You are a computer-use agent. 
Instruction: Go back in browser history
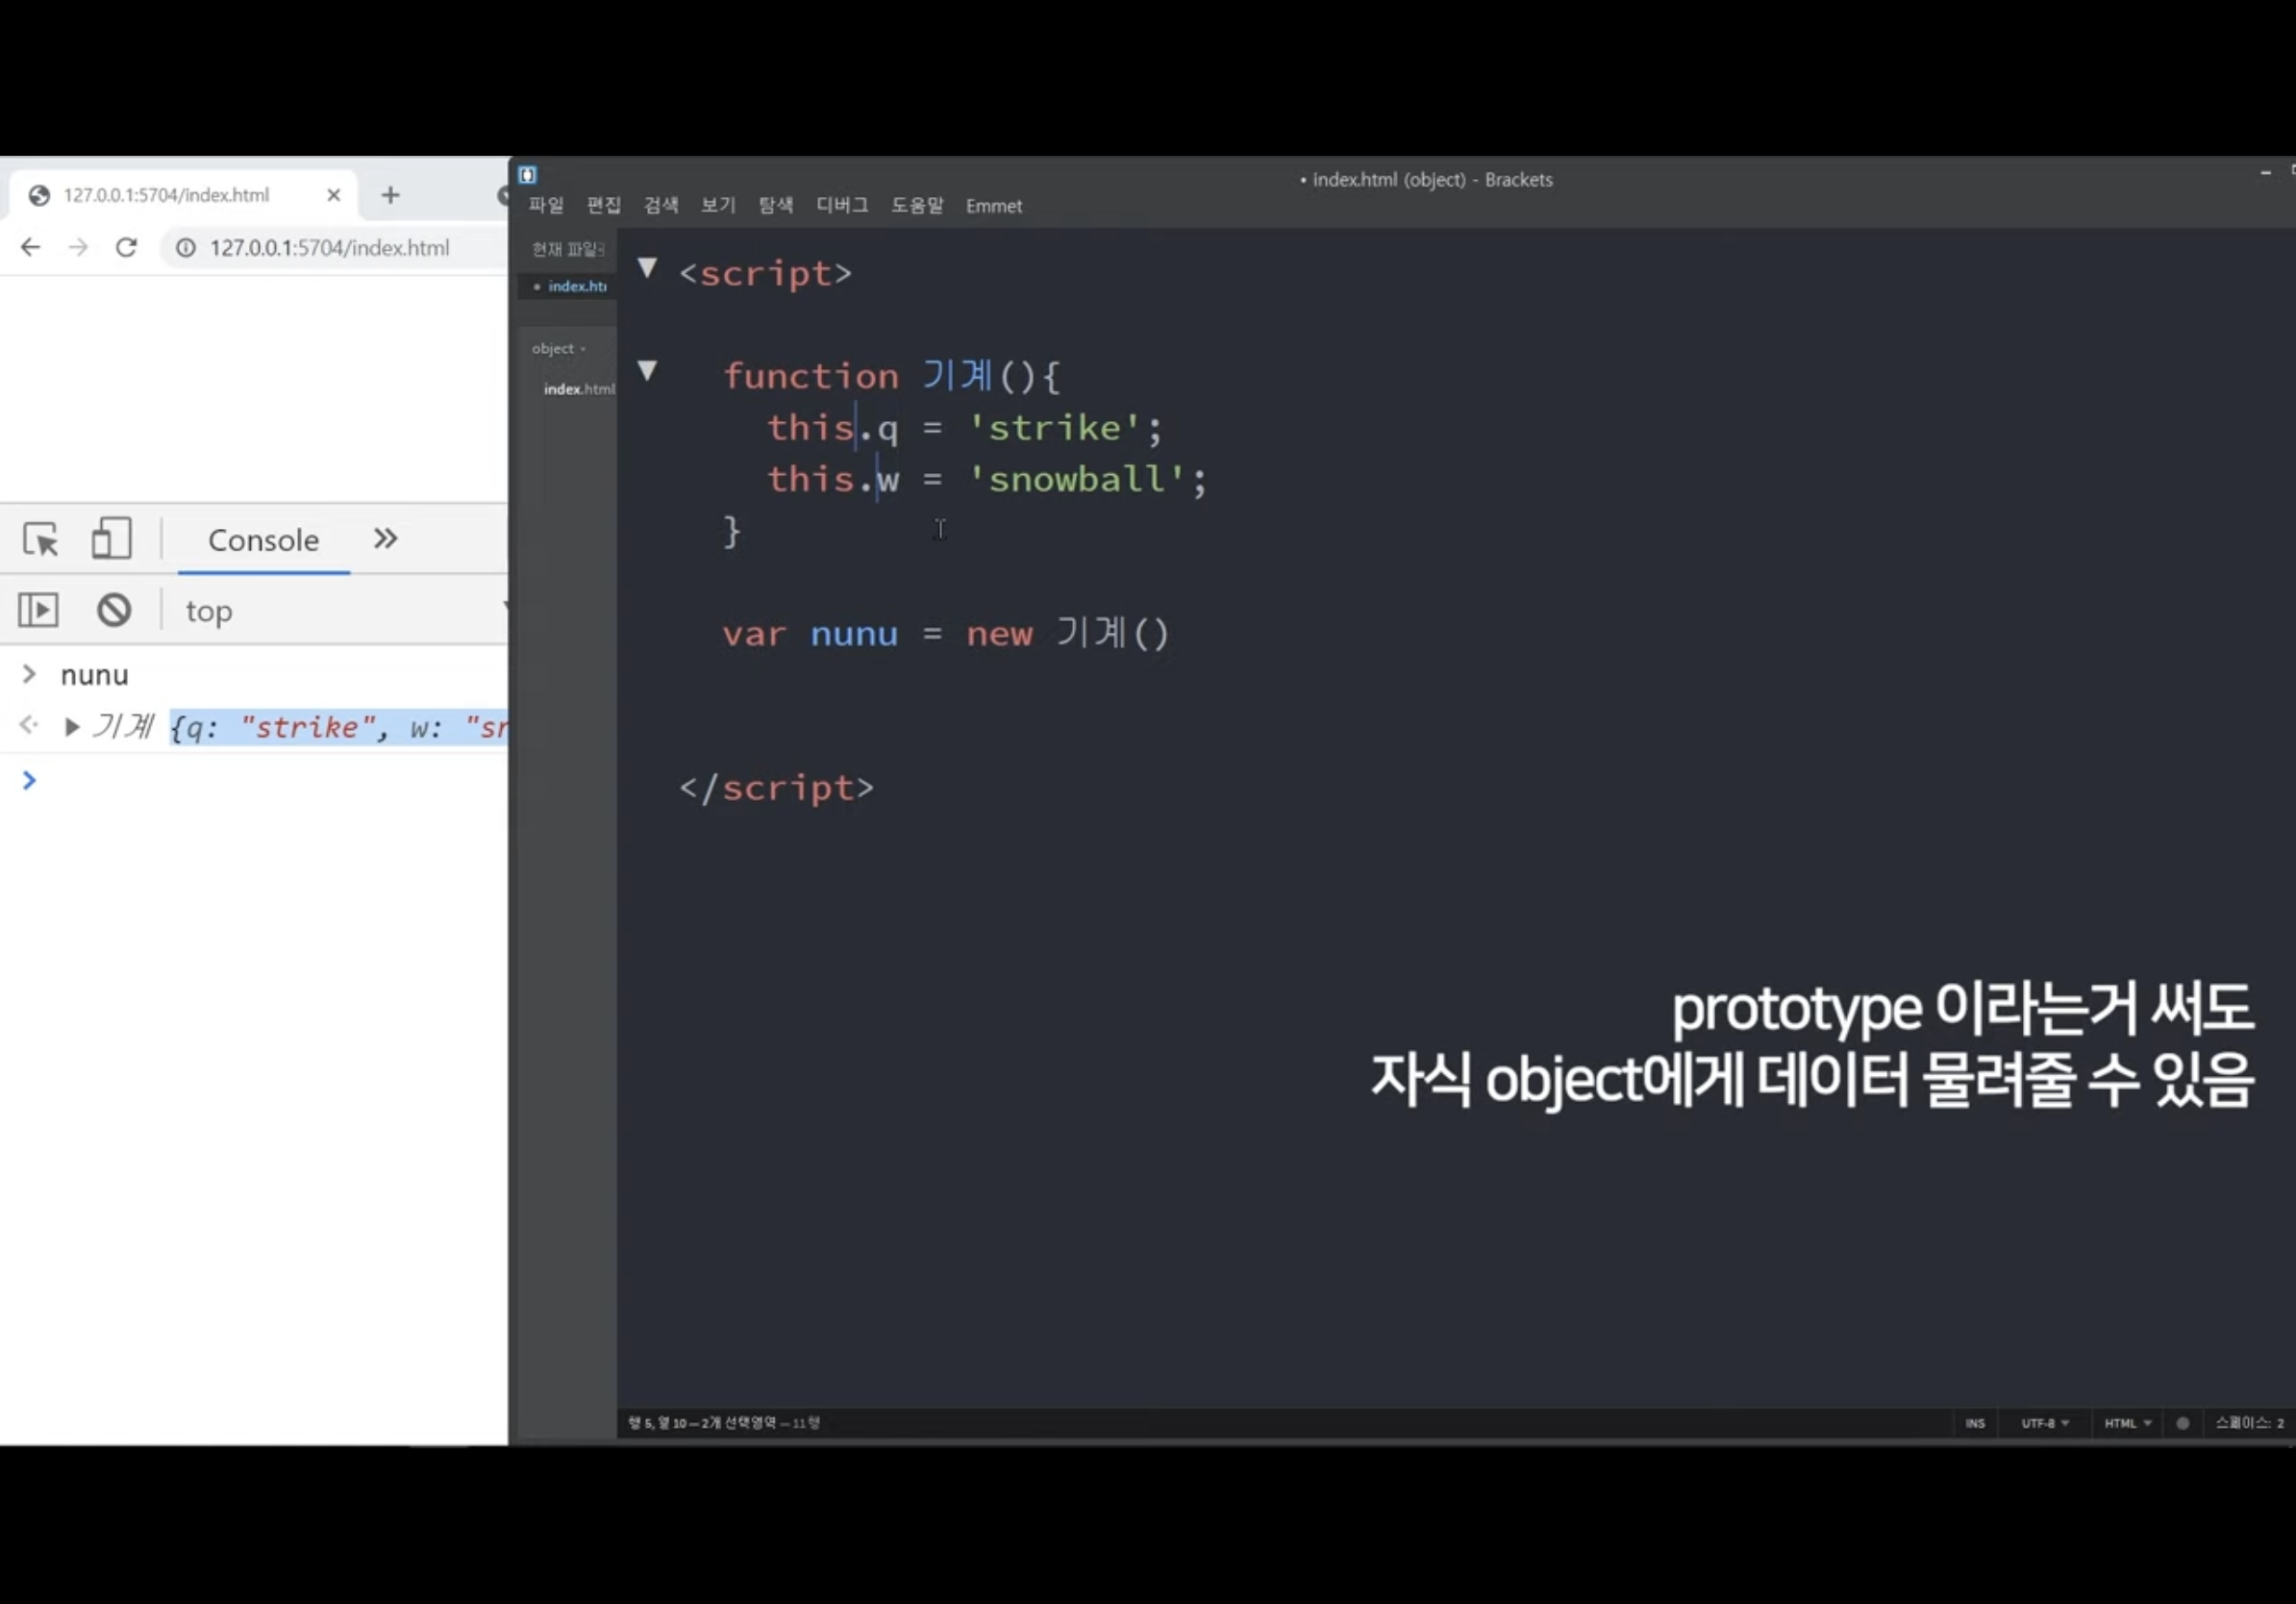pyautogui.click(x=30, y=247)
